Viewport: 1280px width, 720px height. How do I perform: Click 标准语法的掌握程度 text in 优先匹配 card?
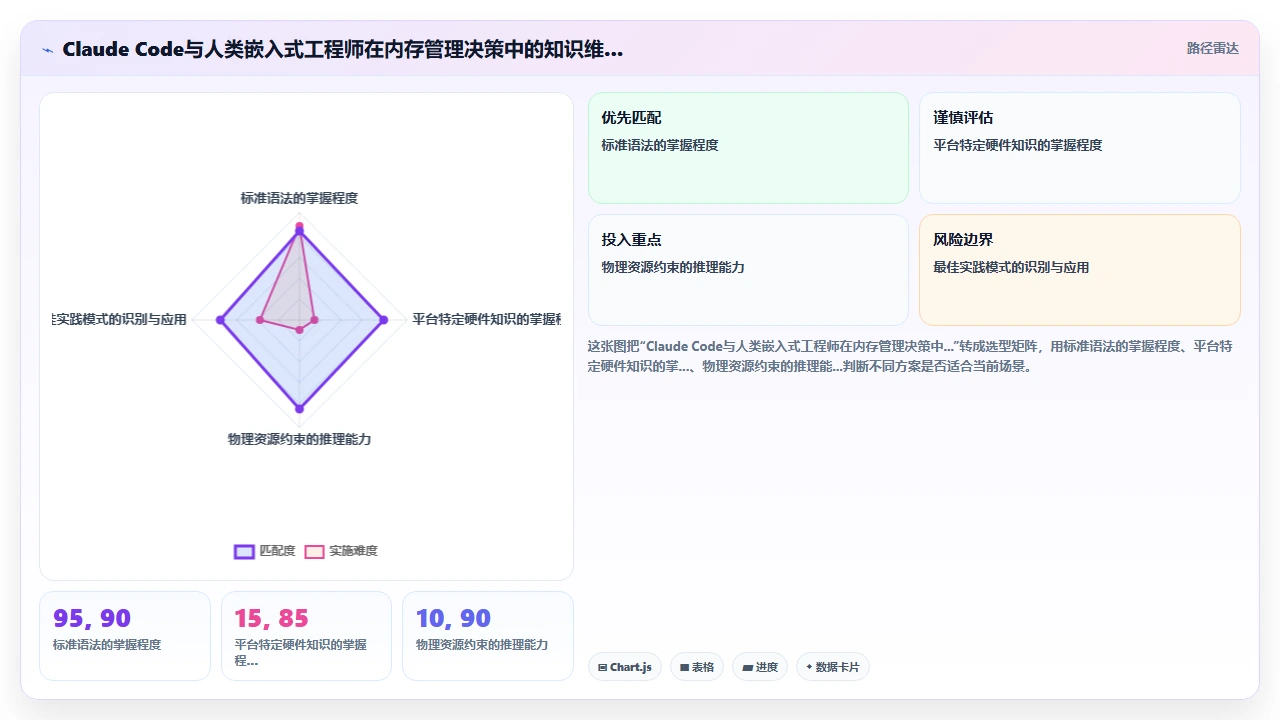pyautogui.click(x=660, y=145)
